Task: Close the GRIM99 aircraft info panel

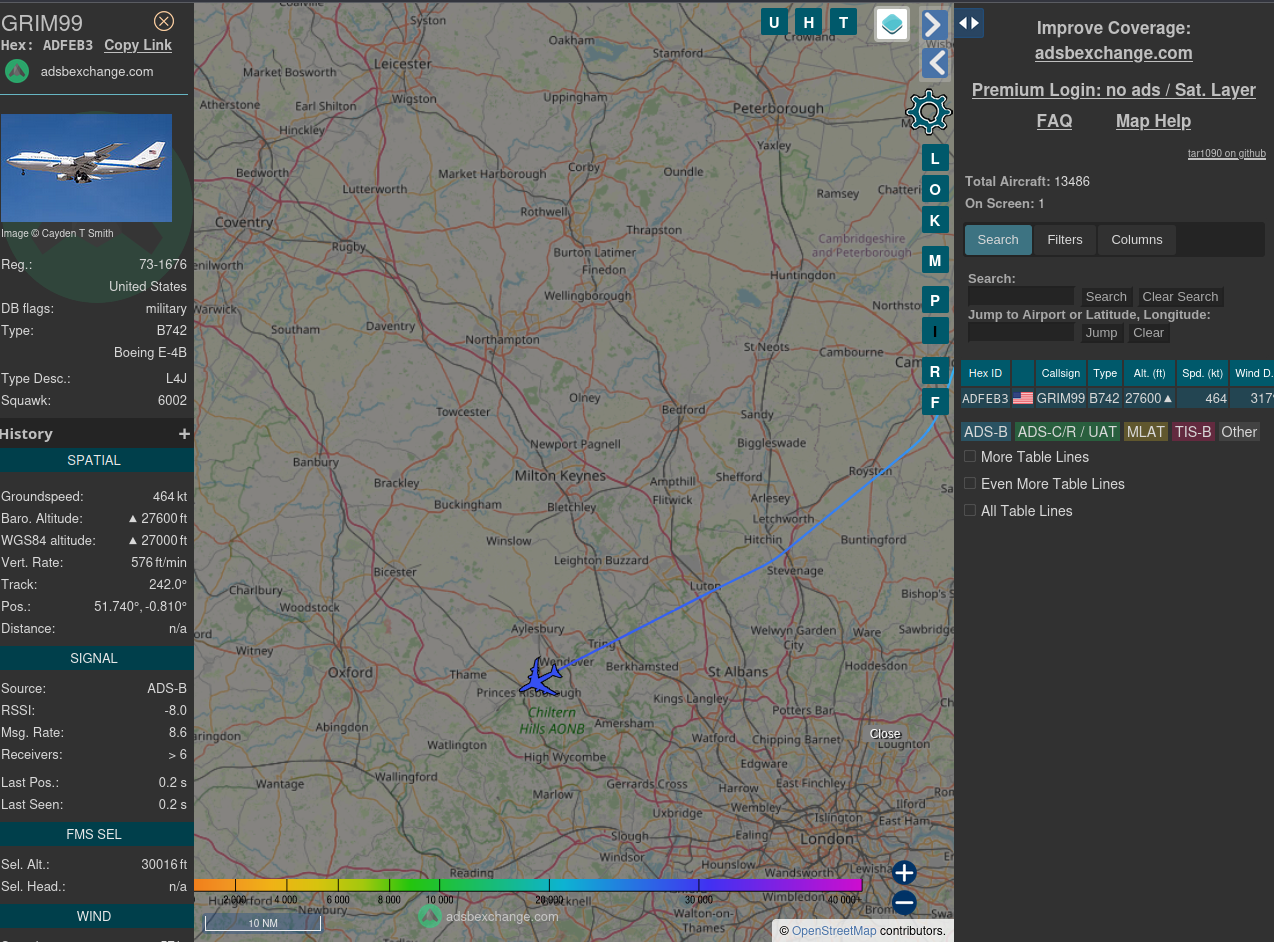Action: 164,21
